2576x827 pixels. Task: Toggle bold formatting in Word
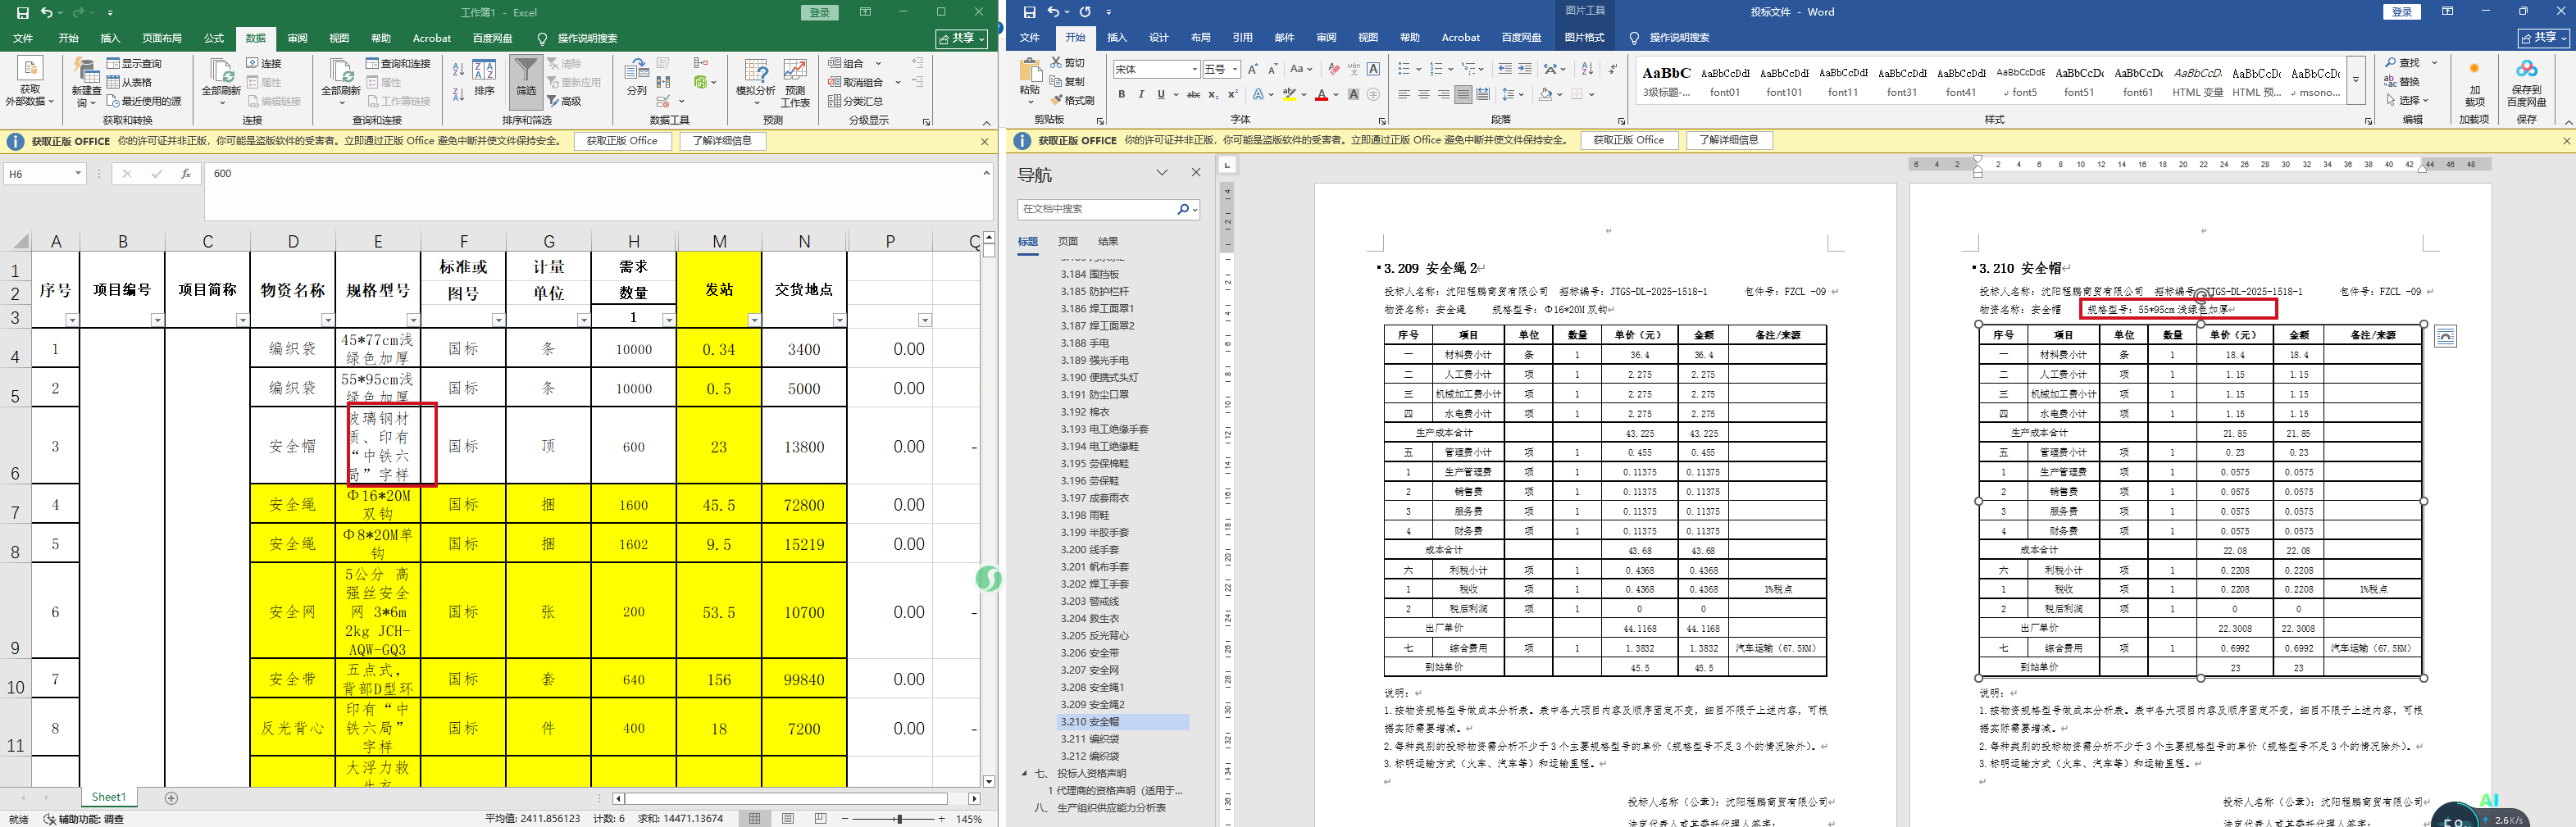click(x=1122, y=95)
